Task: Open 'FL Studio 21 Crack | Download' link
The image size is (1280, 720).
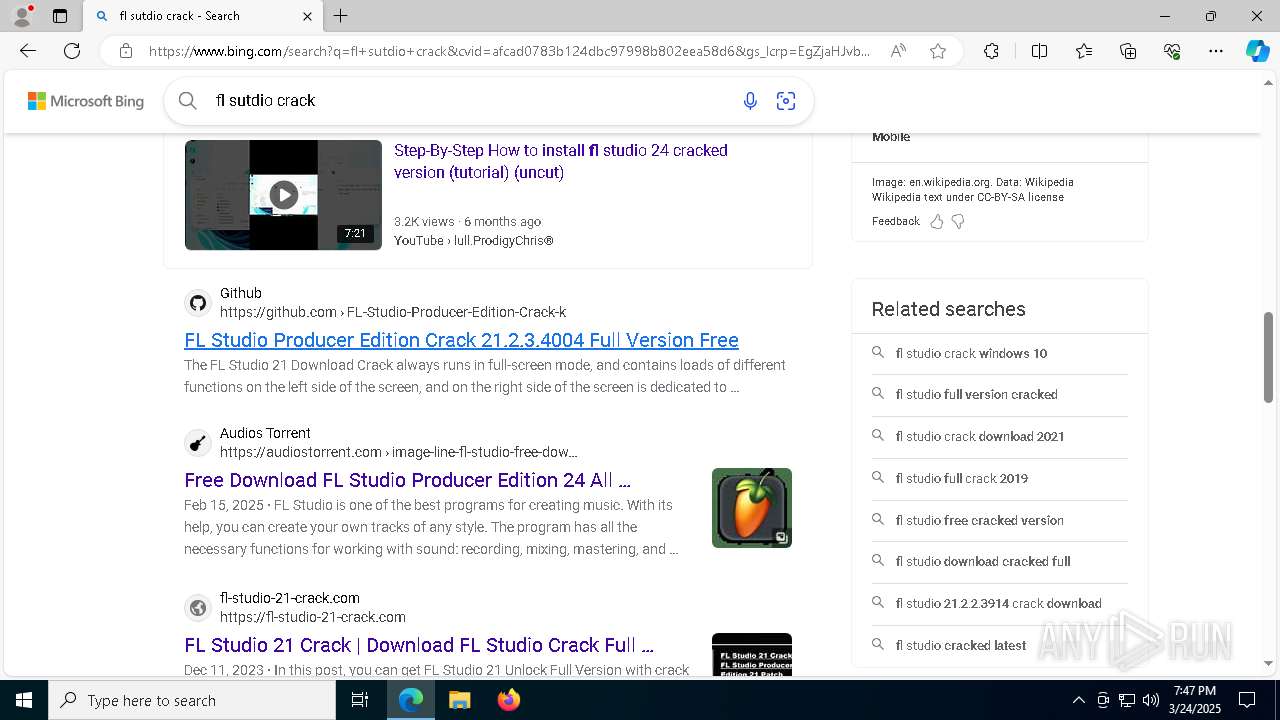Action: coord(419,645)
